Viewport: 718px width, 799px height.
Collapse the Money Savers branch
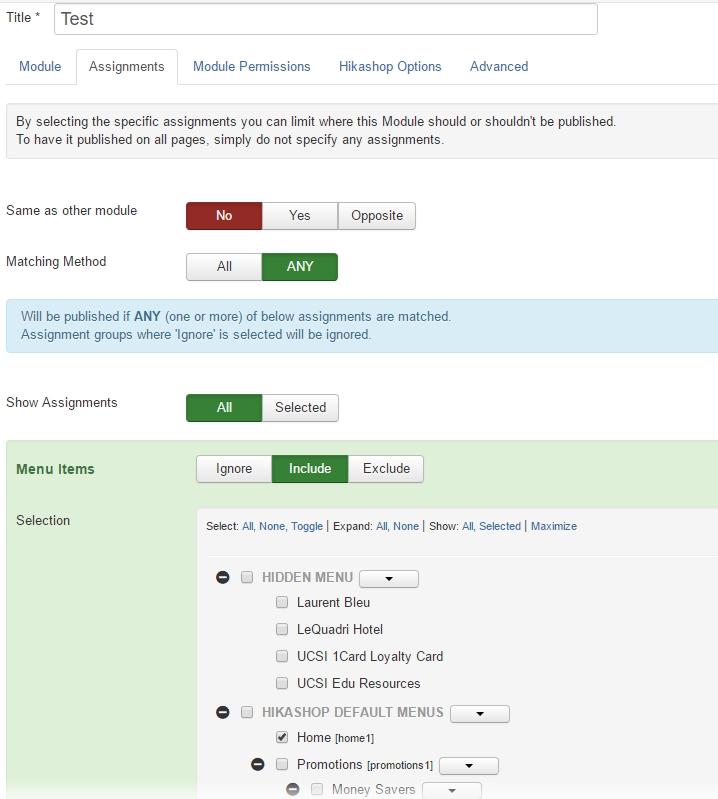tap(293, 790)
